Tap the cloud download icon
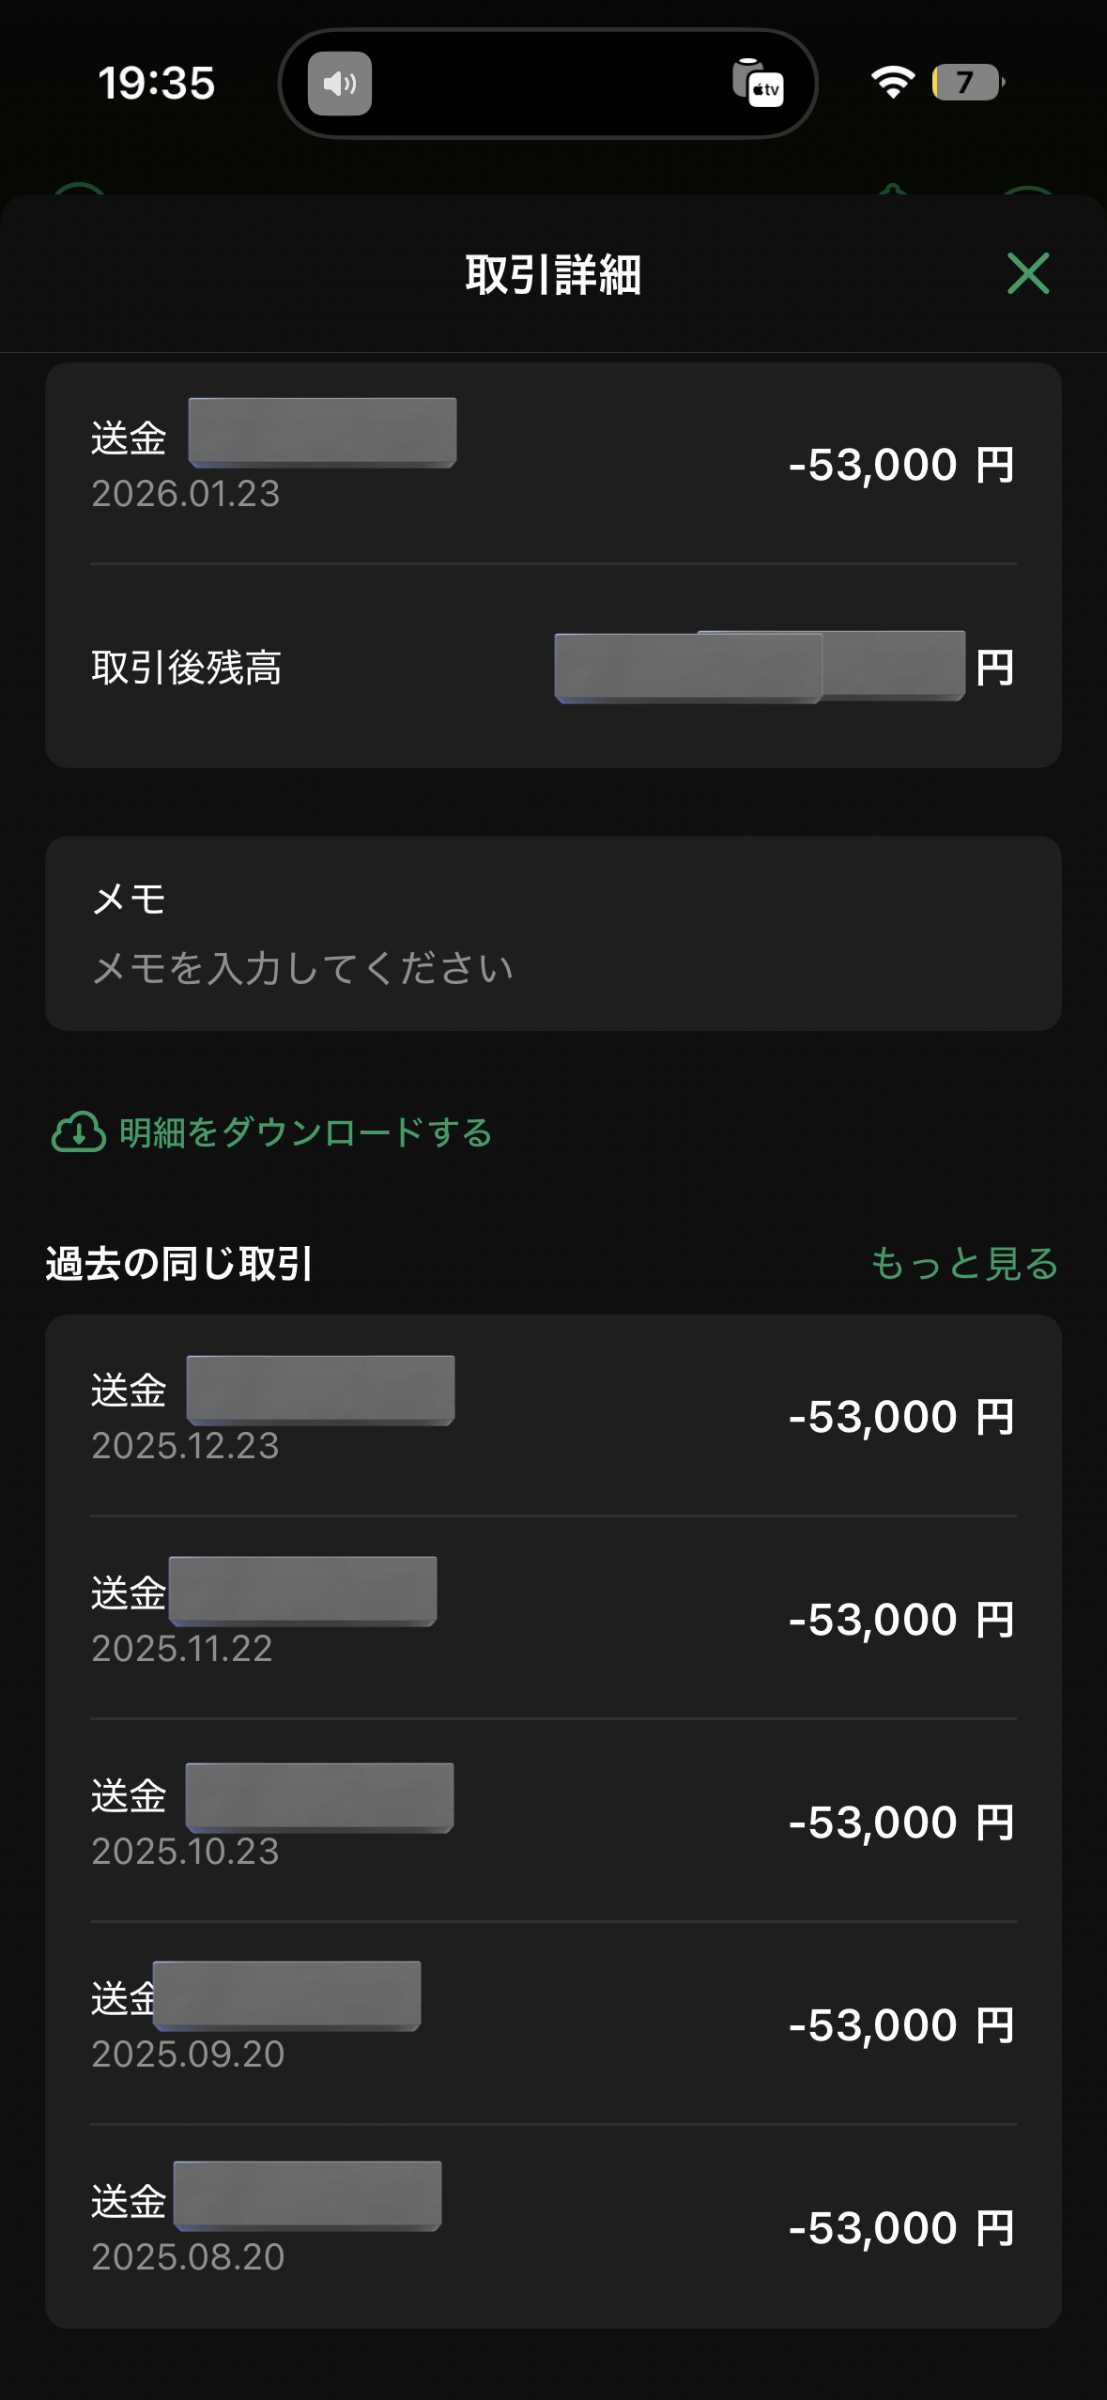Screen dimensions: 1107x2400 (78, 1133)
